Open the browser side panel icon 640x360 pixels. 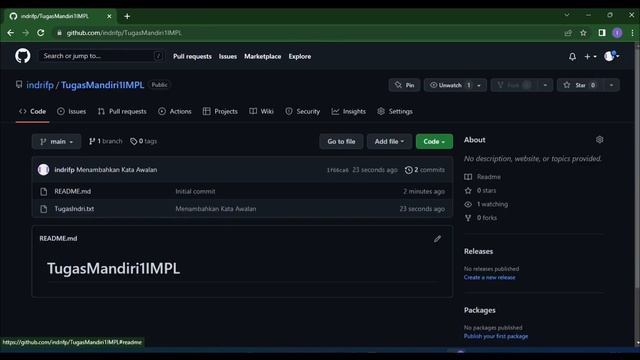click(602, 33)
